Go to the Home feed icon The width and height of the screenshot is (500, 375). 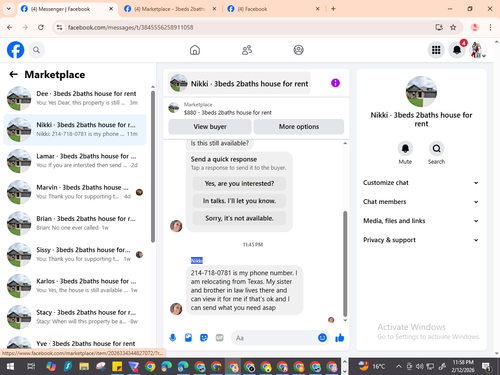pyautogui.click(x=195, y=50)
